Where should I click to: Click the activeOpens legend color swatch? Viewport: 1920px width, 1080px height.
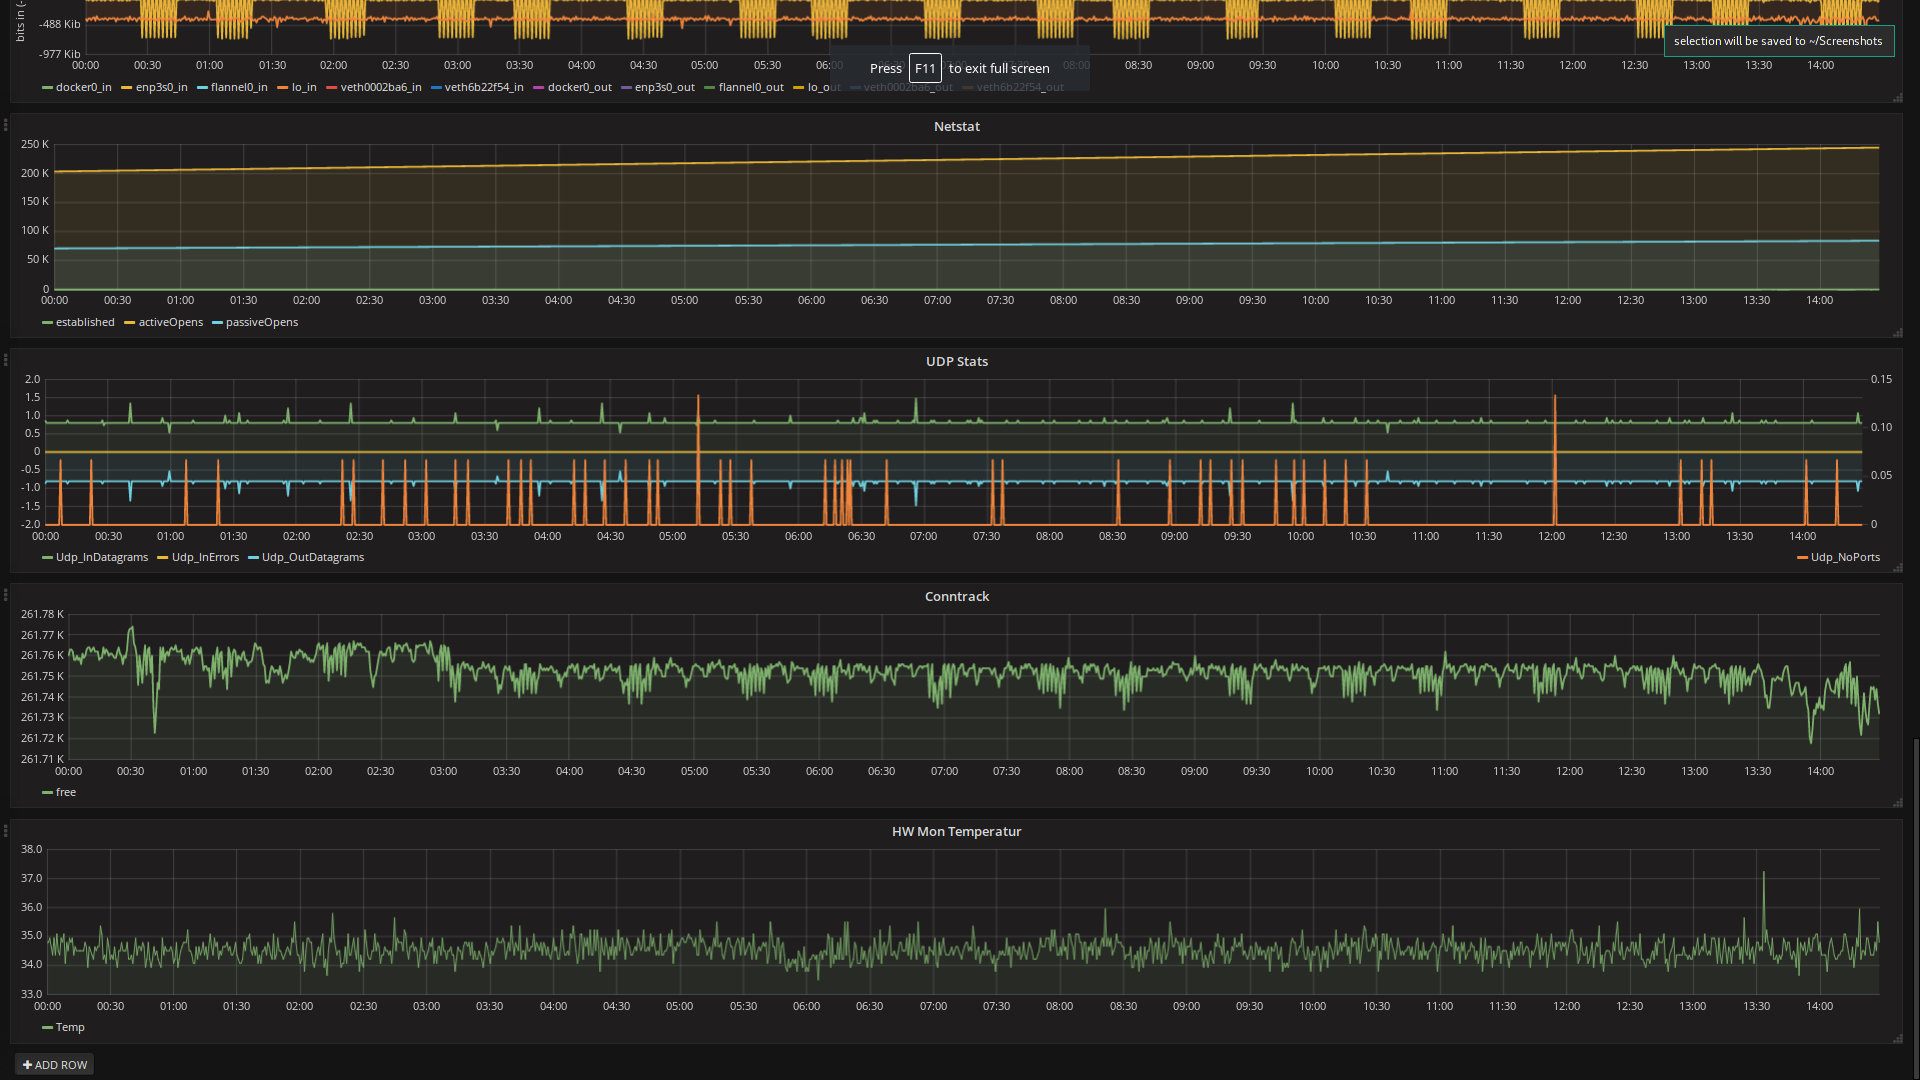pyautogui.click(x=130, y=323)
